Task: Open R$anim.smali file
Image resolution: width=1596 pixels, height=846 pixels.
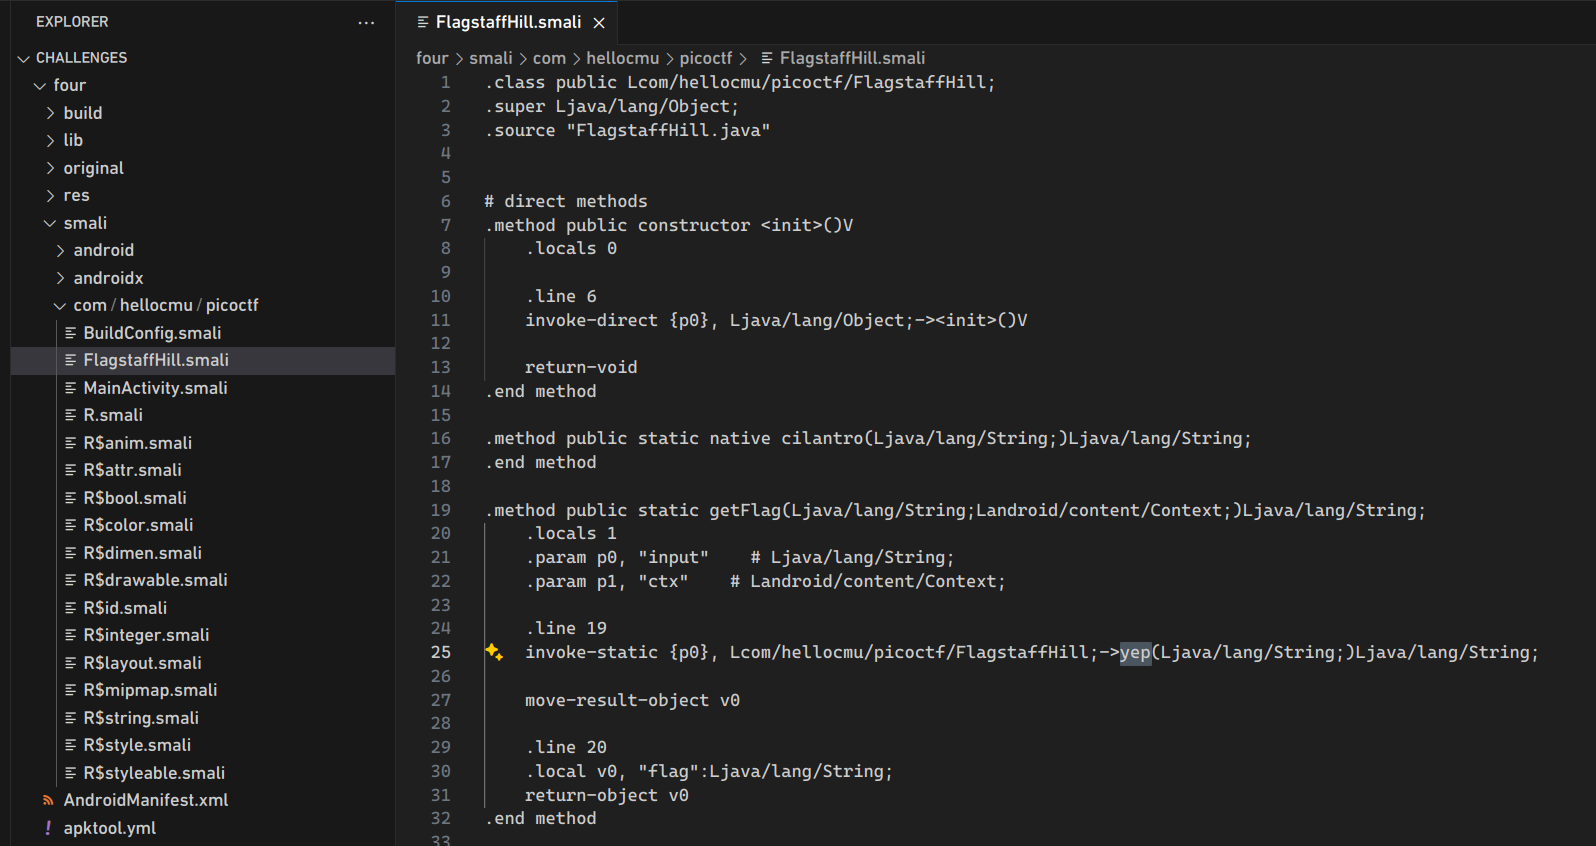Action: tap(203, 443)
